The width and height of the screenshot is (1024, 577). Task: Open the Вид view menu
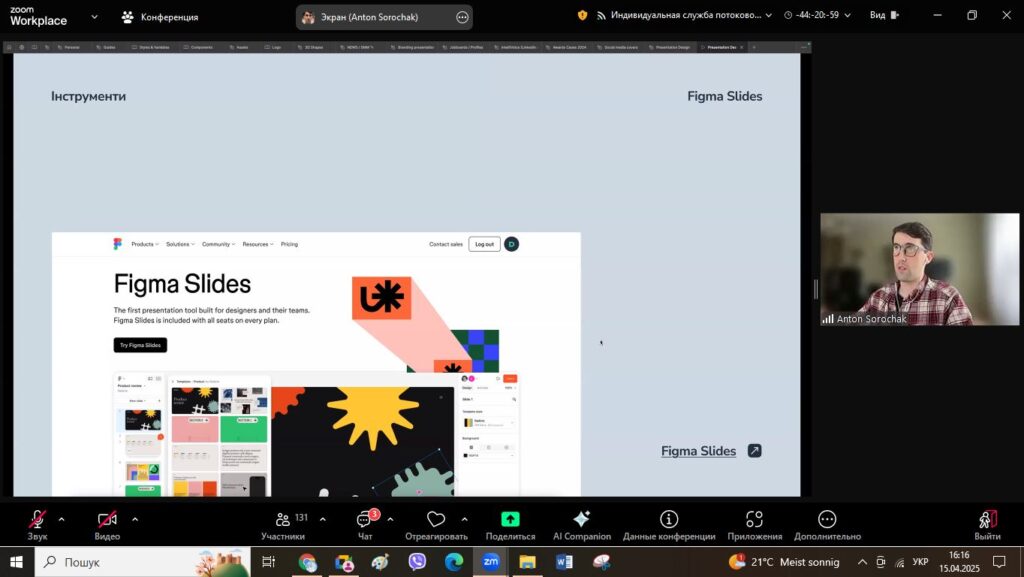tap(884, 15)
